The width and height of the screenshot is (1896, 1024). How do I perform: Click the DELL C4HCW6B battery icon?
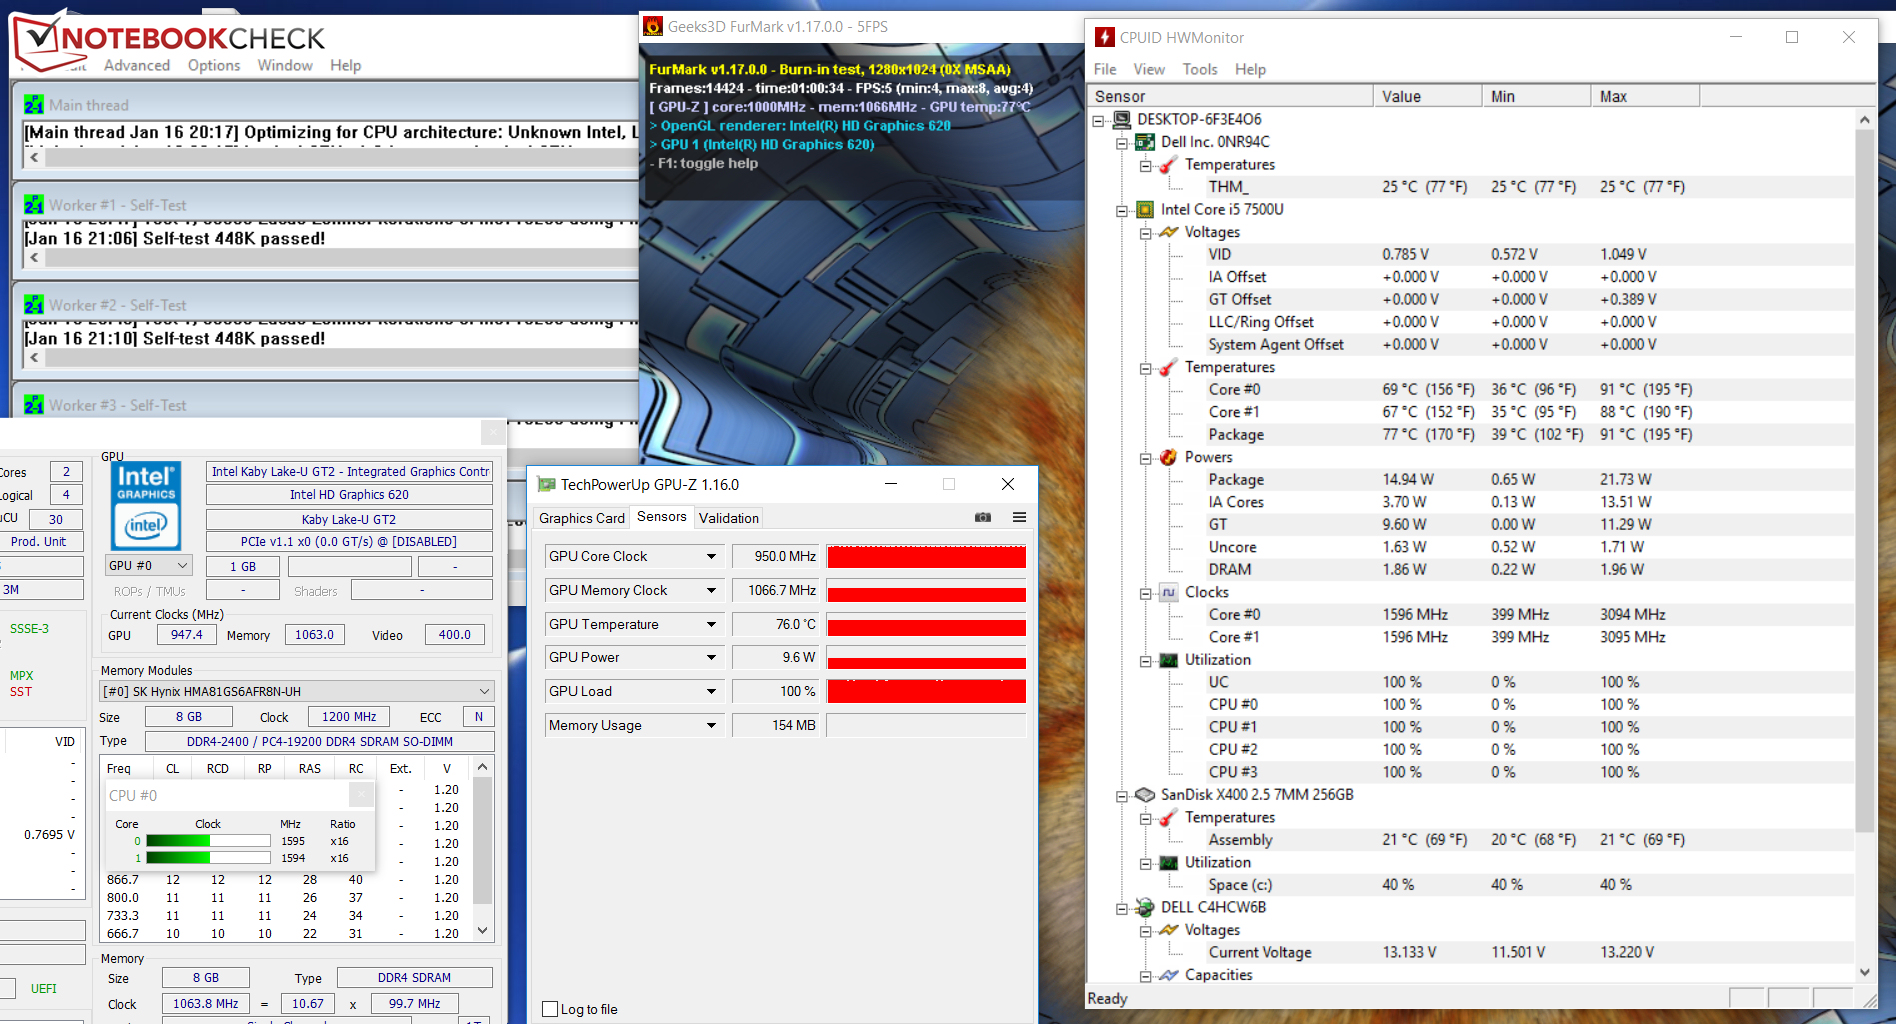point(1145,908)
